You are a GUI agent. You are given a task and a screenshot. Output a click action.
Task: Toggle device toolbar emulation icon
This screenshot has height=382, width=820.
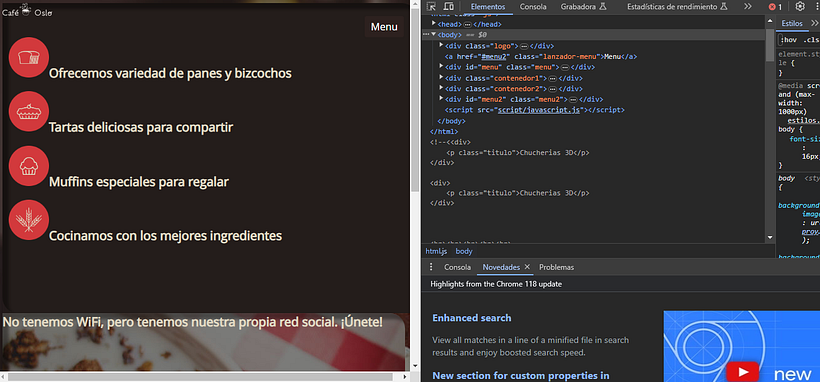pyautogui.click(x=448, y=7)
